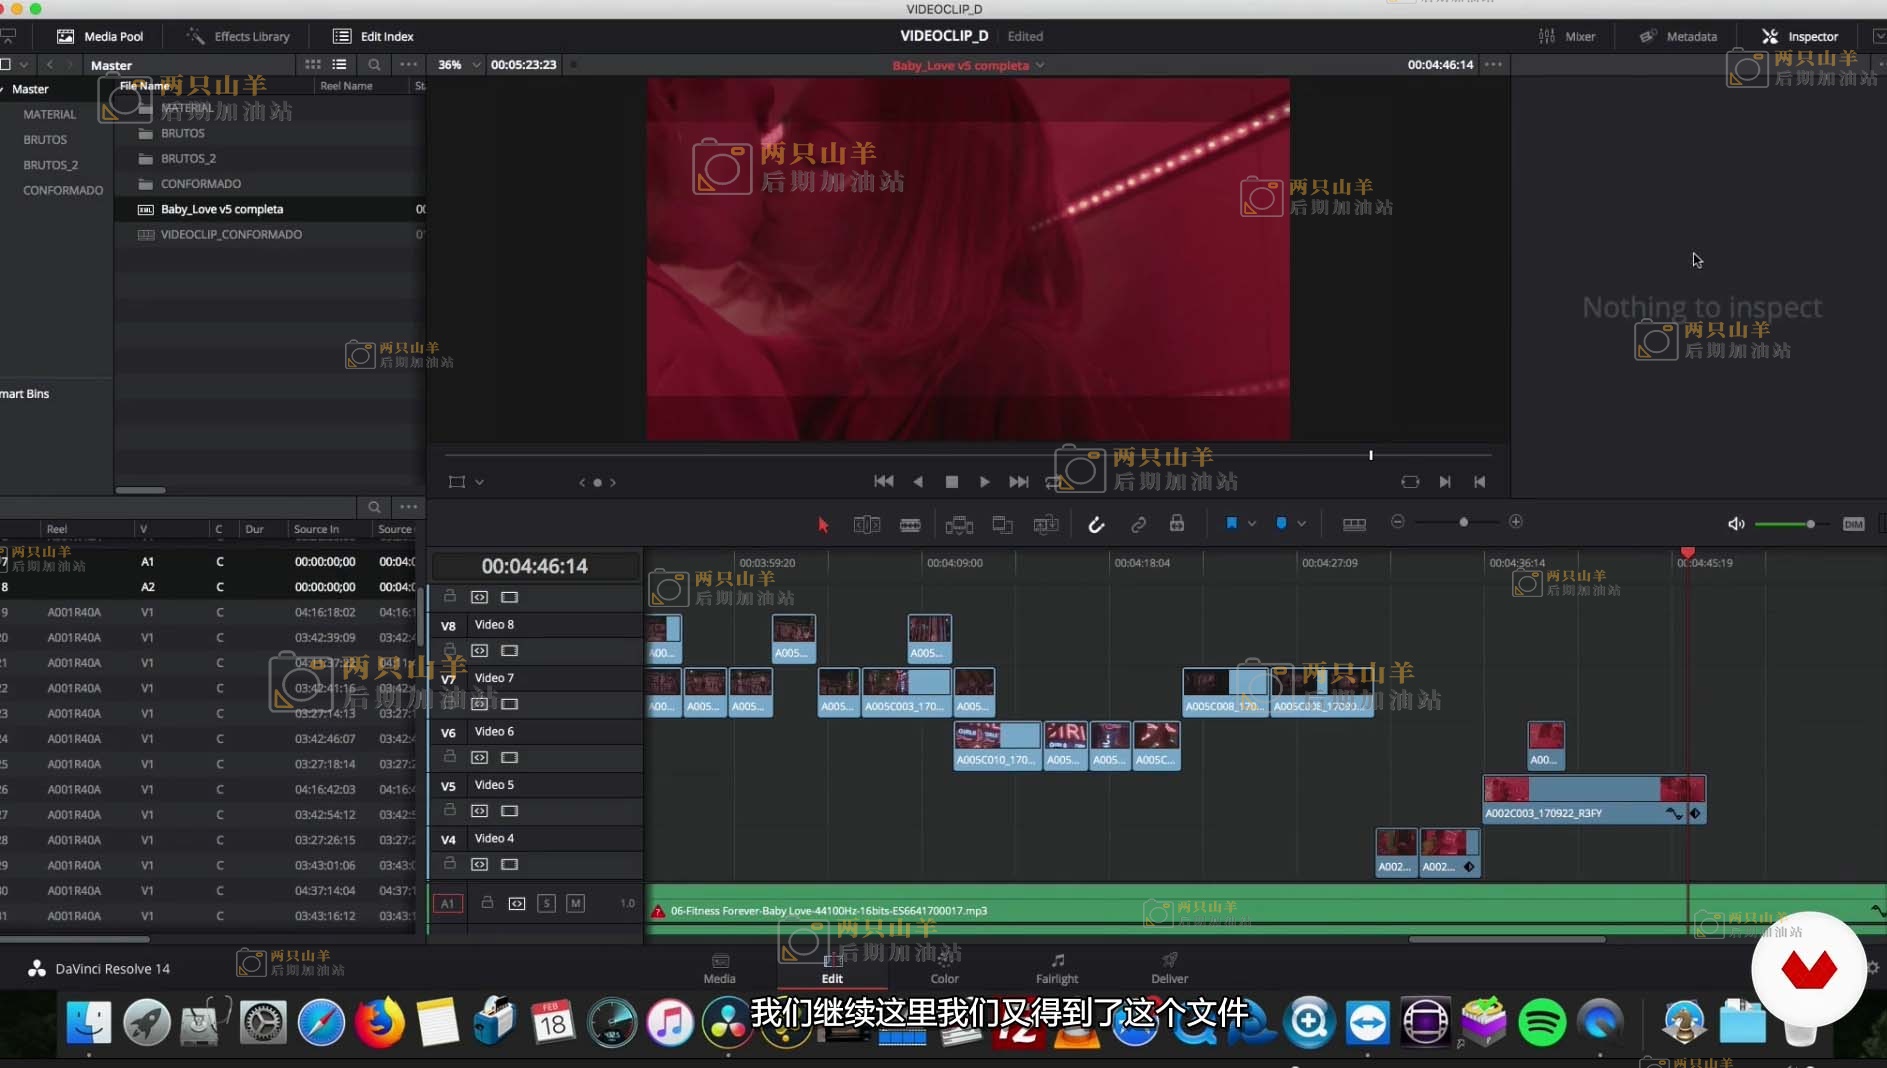Mute track A1 with M button
This screenshot has height=1068, width=1887.
(575, 903)
